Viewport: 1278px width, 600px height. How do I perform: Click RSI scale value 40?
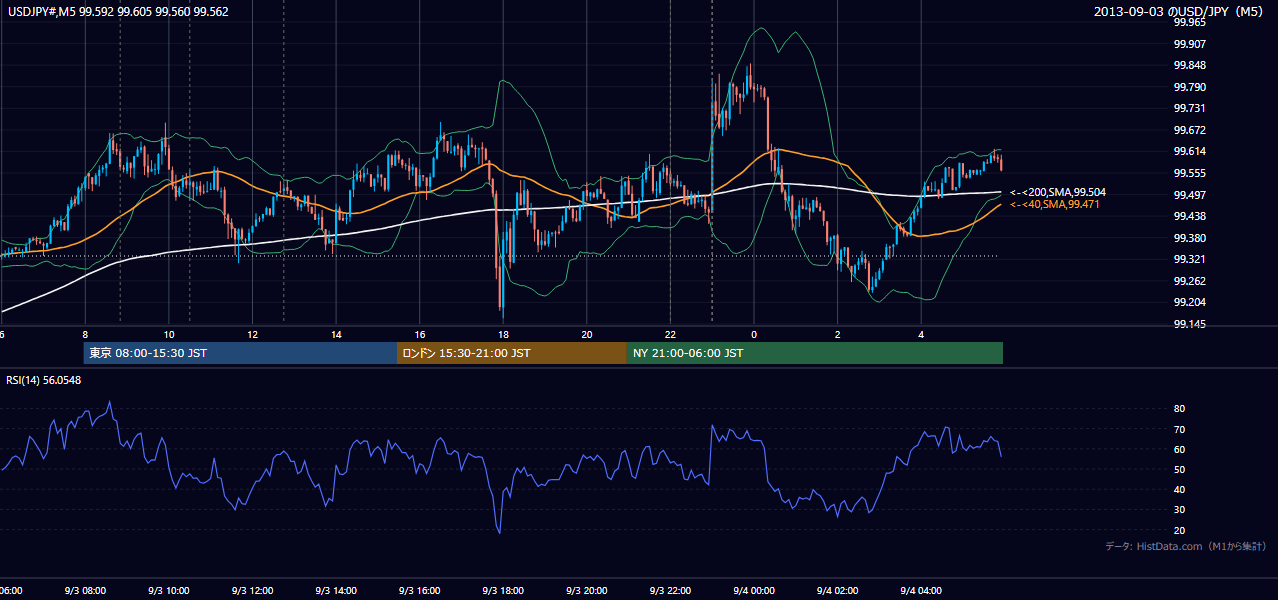point(1179,490)
